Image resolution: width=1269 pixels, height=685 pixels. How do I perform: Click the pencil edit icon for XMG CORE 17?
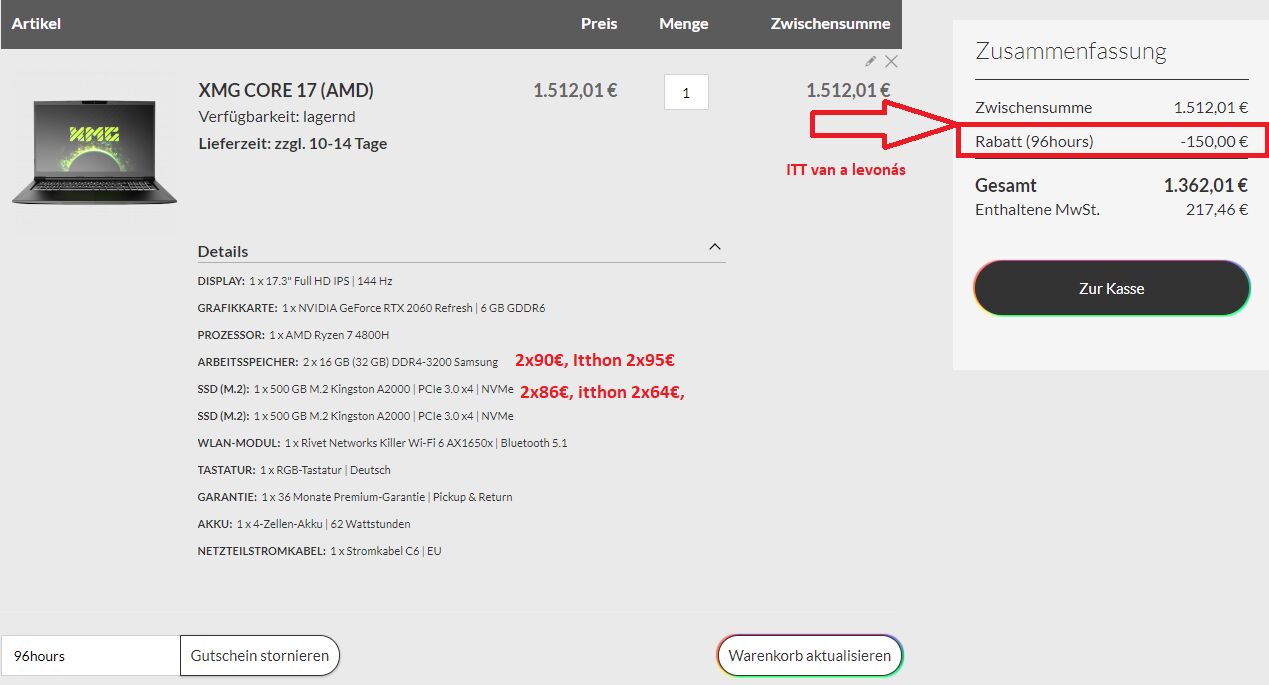tap(871, 61)
